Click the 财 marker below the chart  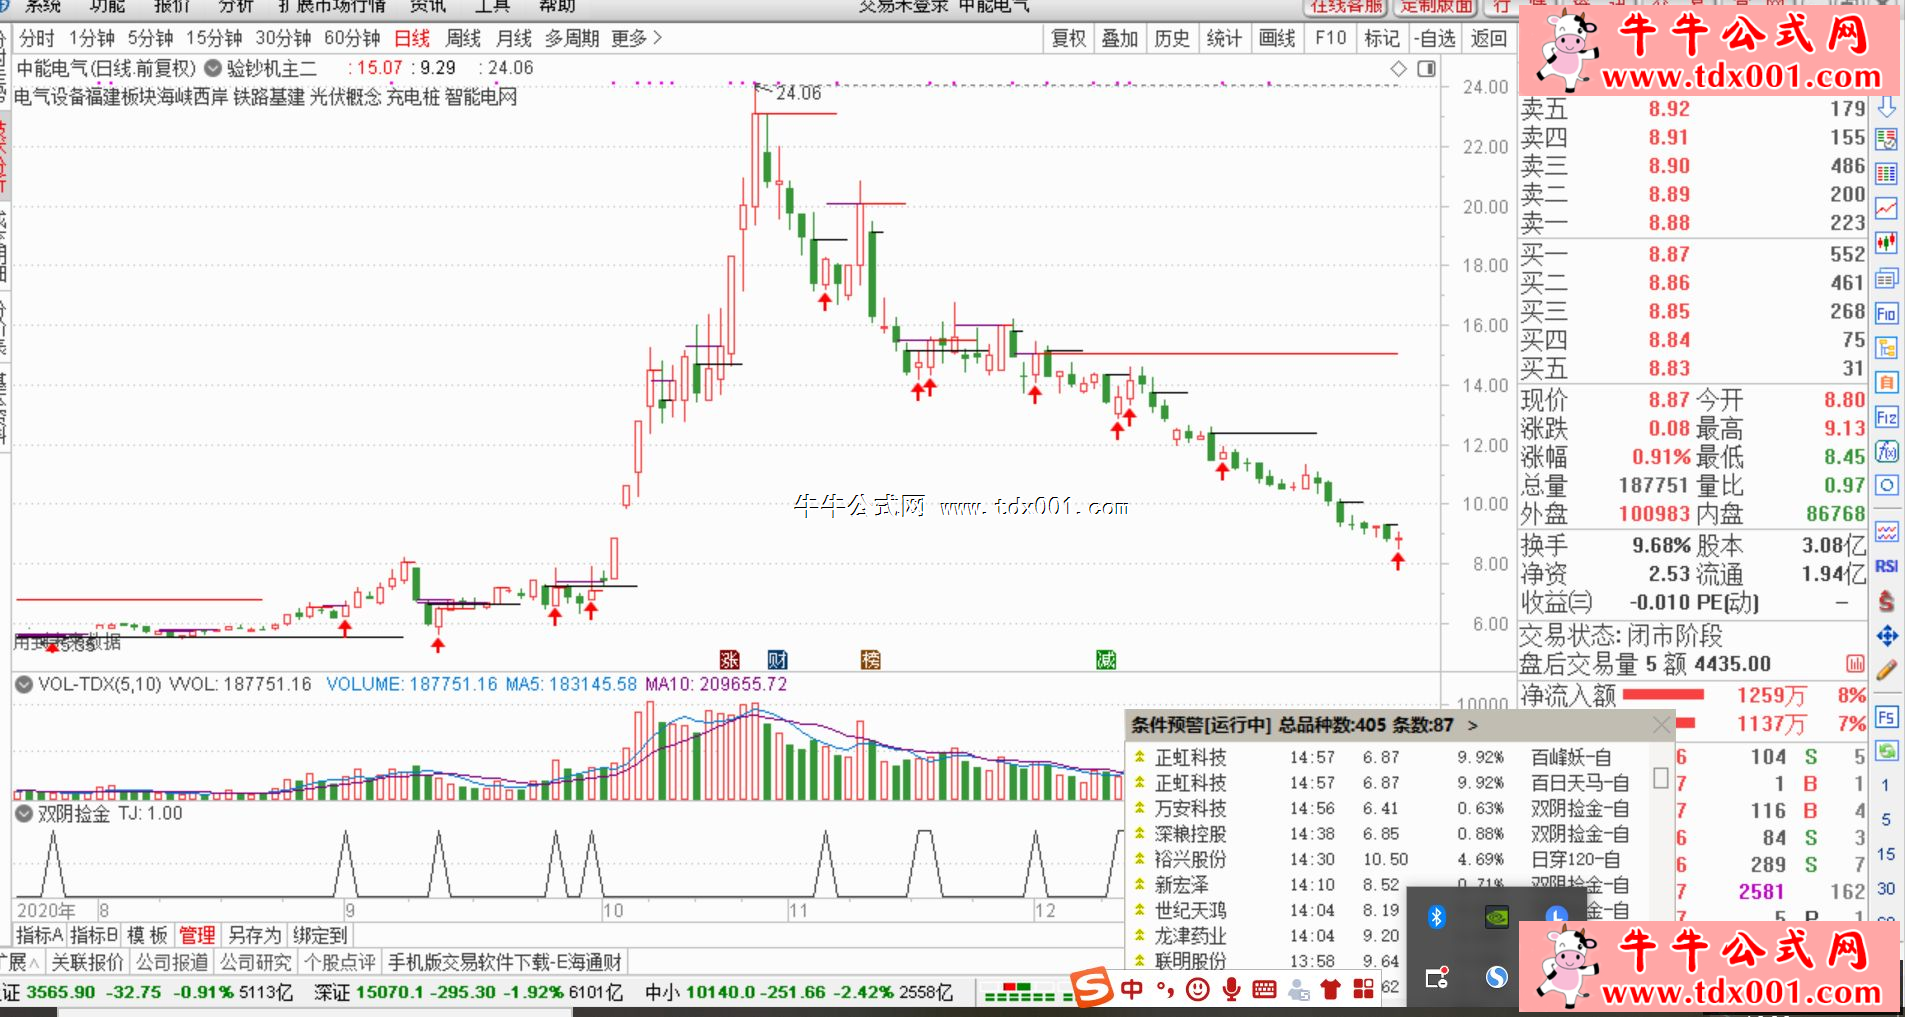point(778,659)
